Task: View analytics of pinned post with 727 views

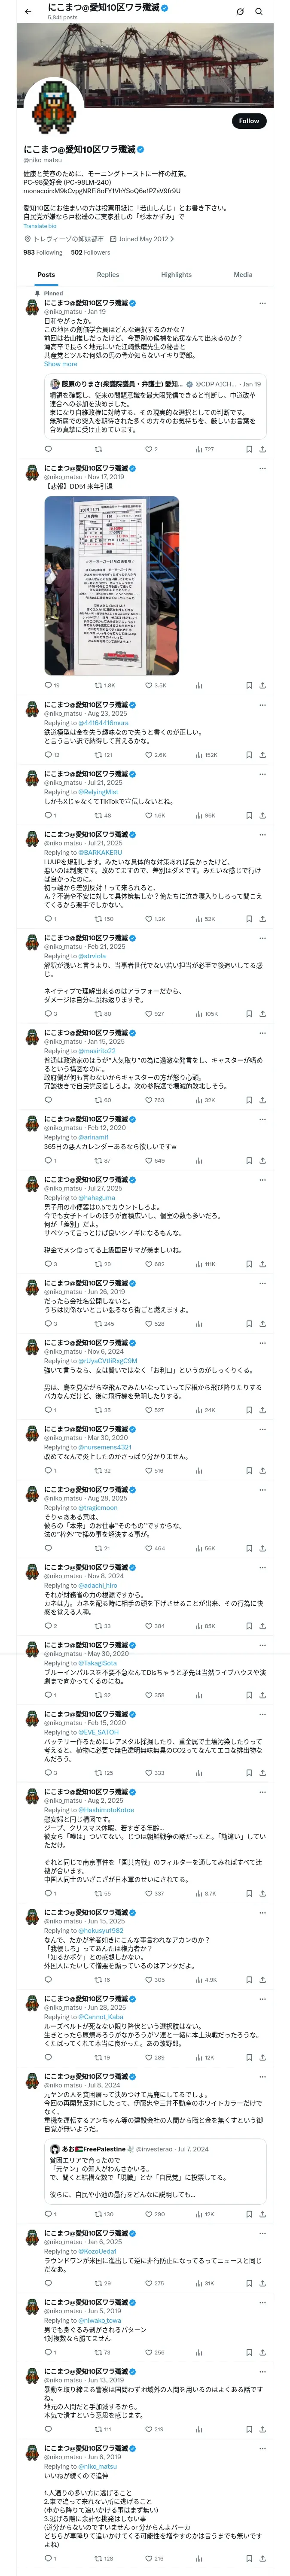Action: 201,449
